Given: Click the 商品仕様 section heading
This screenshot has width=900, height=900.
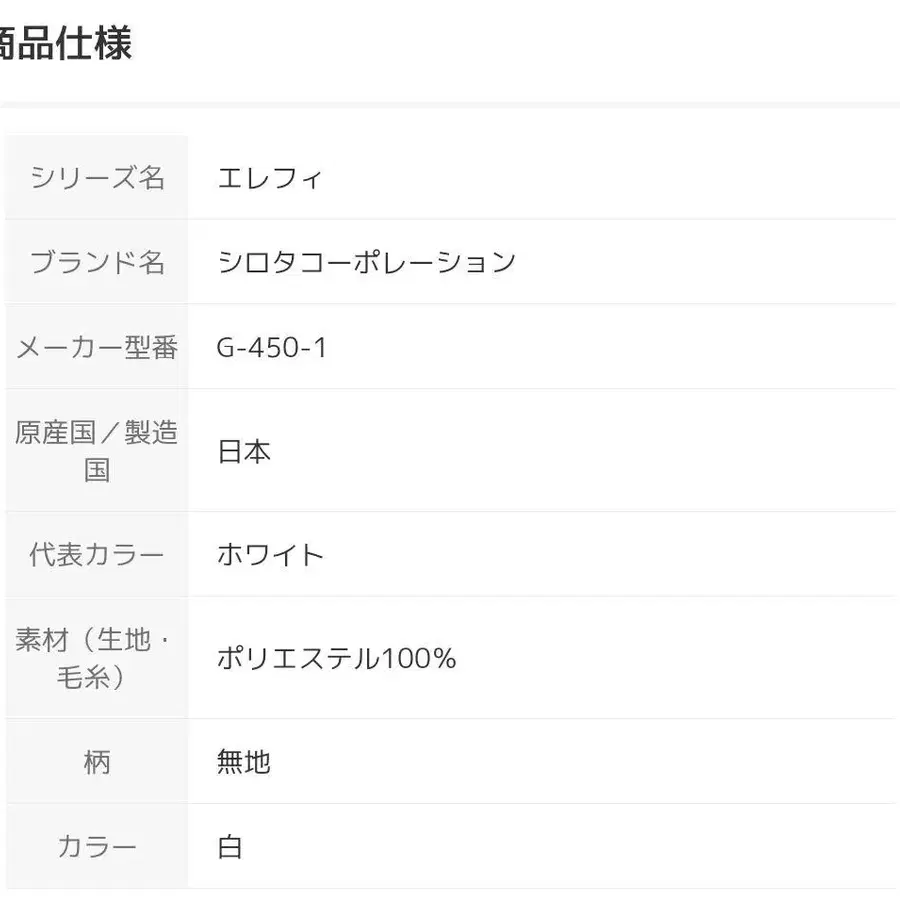Looking at the screenshot, I should click(x=66, y=45).
